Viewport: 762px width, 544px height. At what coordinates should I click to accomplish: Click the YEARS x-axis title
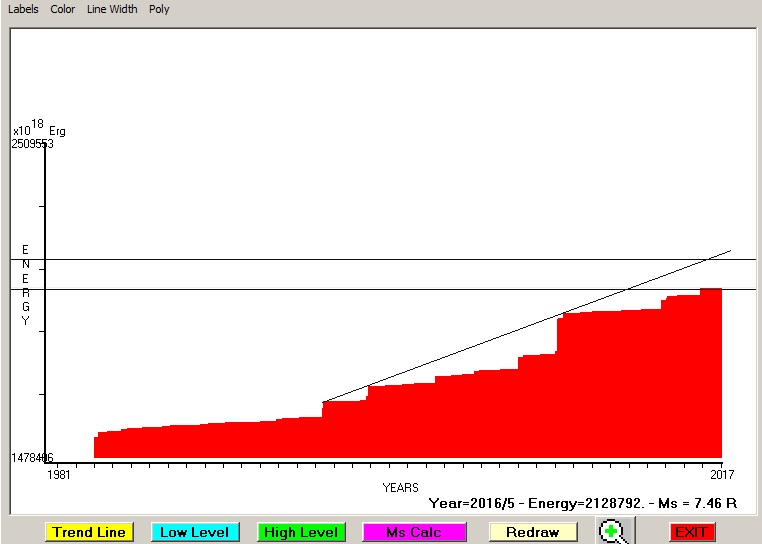pyautogui.click(x=400, y=488)
